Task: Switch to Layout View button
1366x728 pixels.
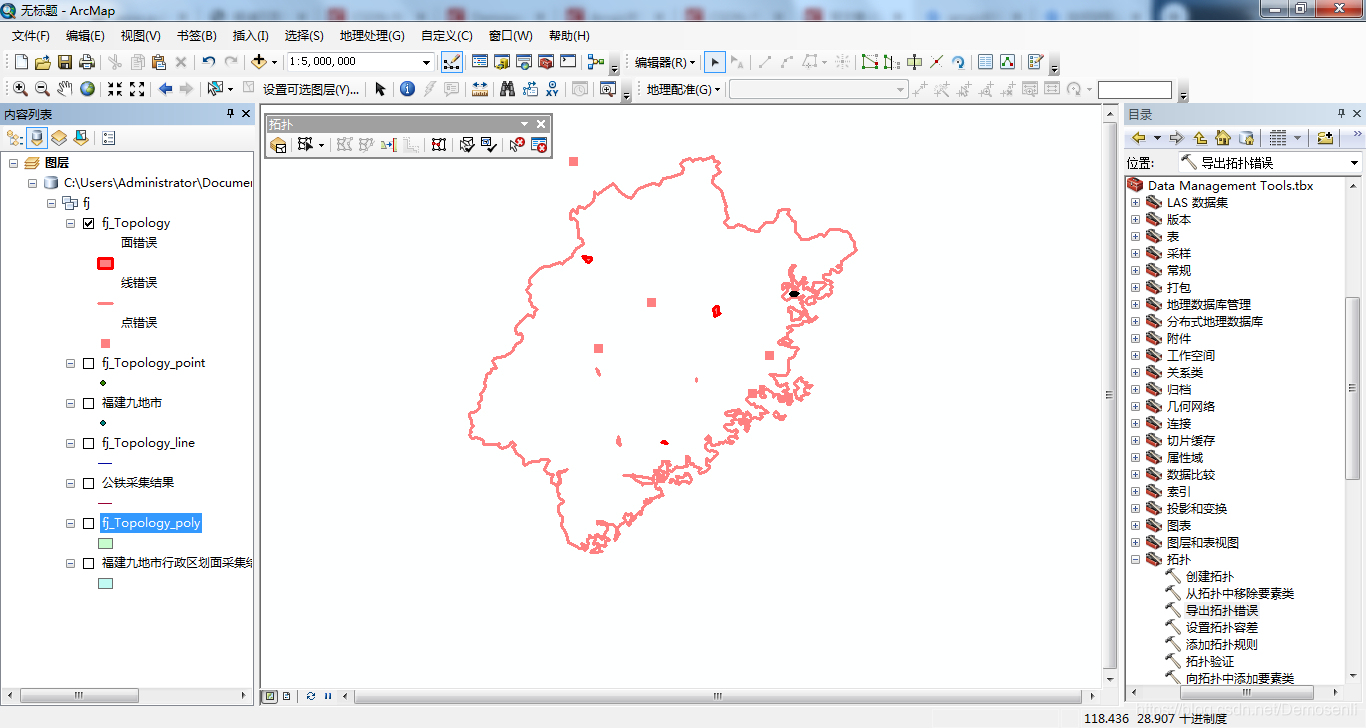Action: coord(286,696)
